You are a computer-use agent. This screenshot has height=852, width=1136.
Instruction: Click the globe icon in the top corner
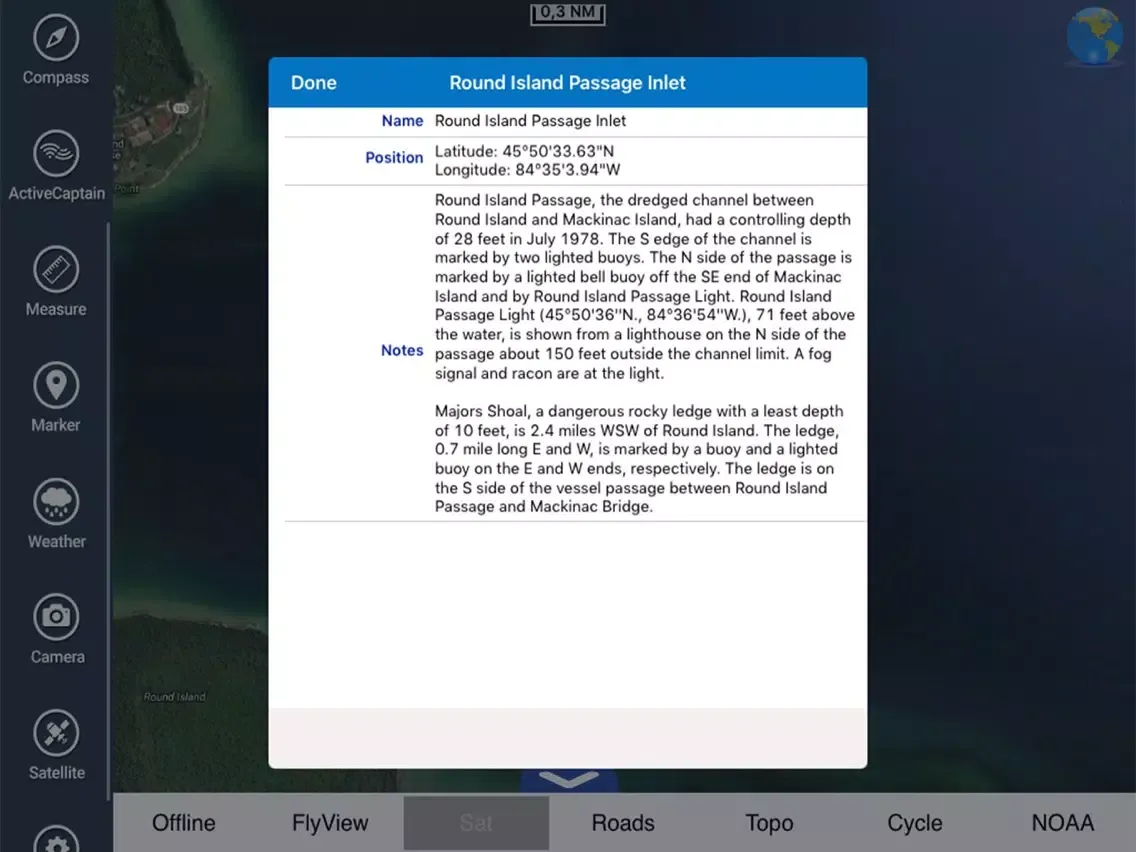point(1094,34)
